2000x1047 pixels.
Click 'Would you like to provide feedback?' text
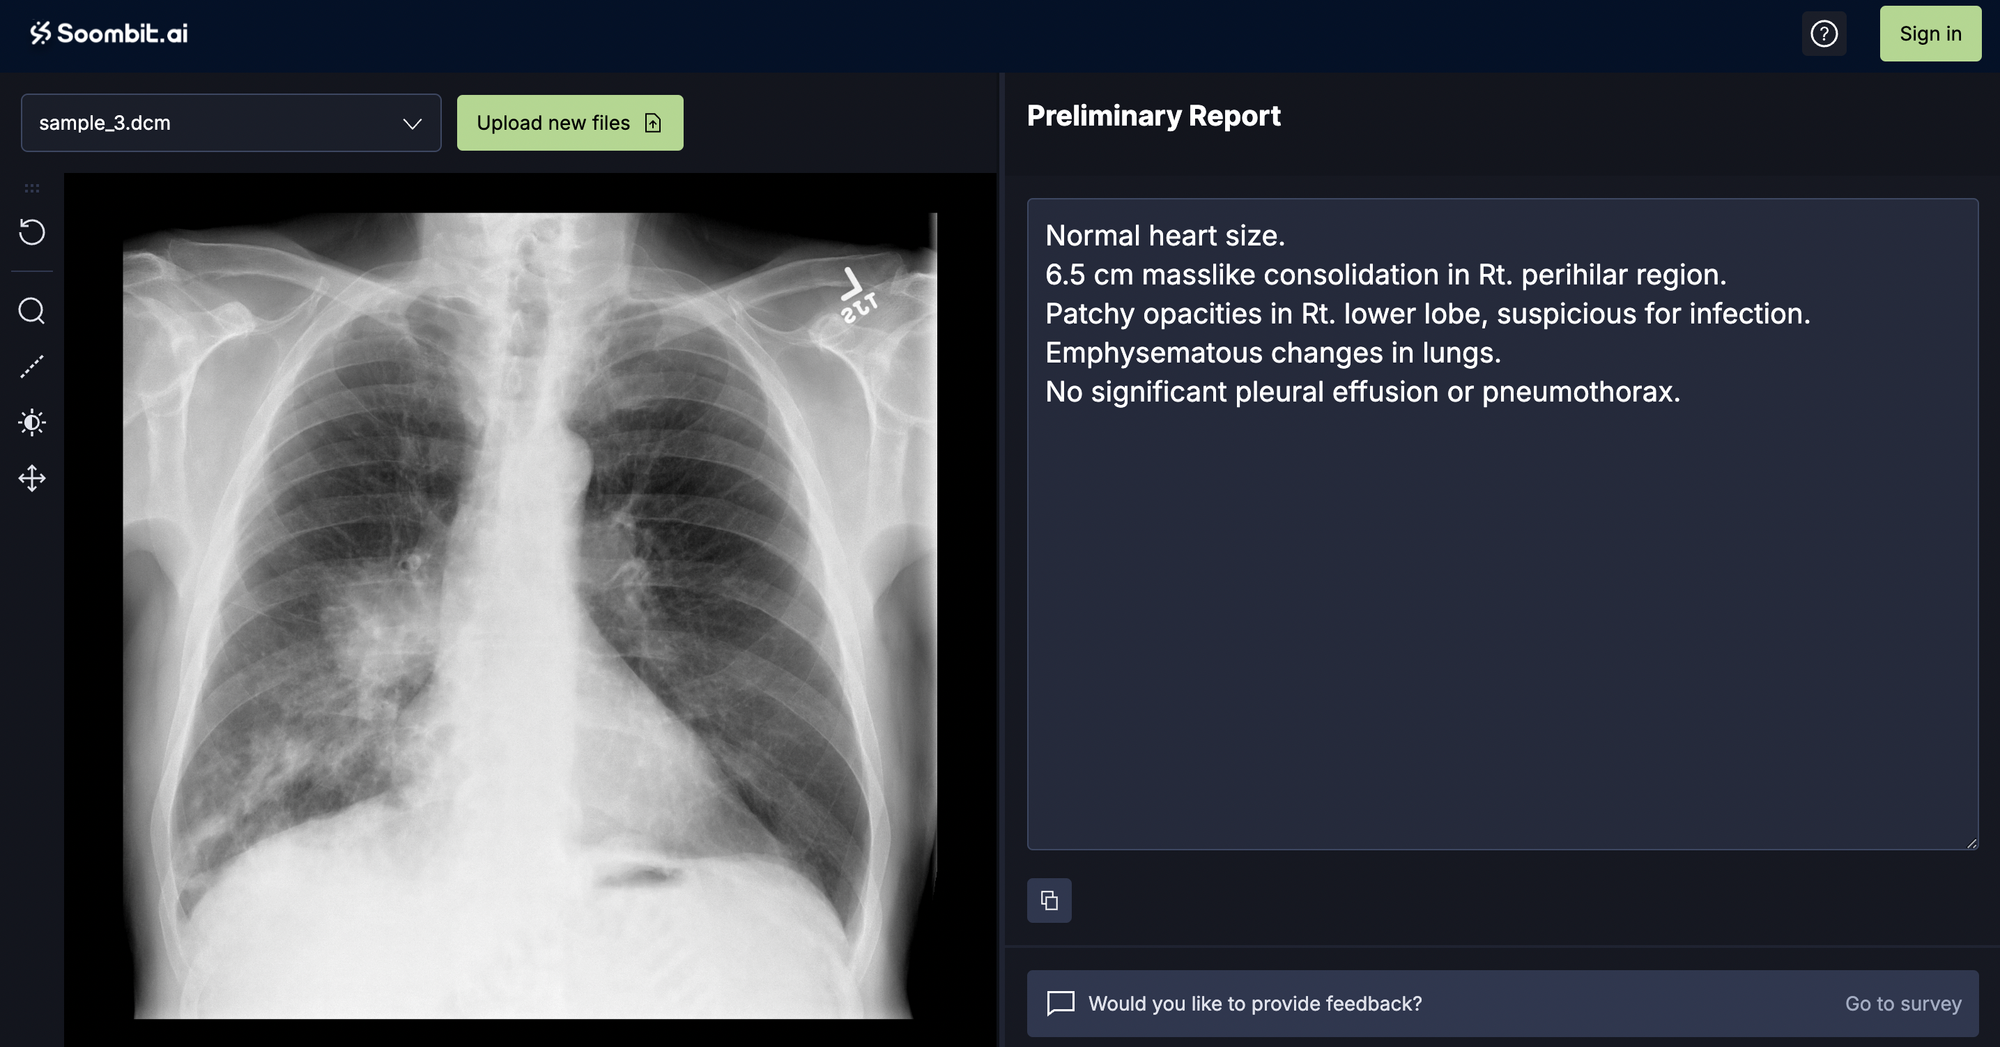click(x=1255, y=1003)
